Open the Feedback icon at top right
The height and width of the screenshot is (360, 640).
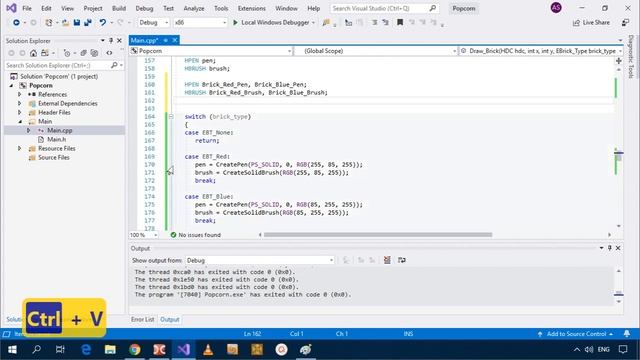click(625, 22)
